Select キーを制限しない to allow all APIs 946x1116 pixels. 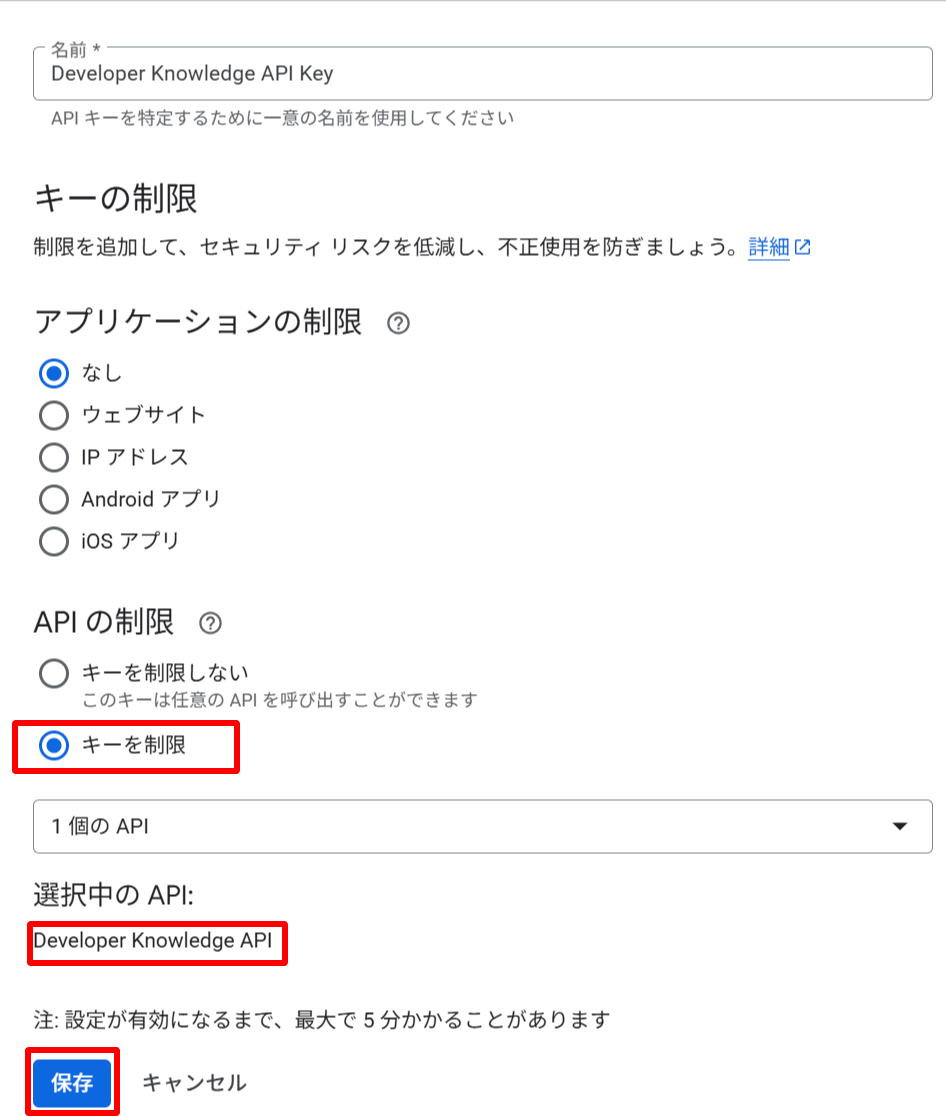pyautogui.click(x=53, y=672)
